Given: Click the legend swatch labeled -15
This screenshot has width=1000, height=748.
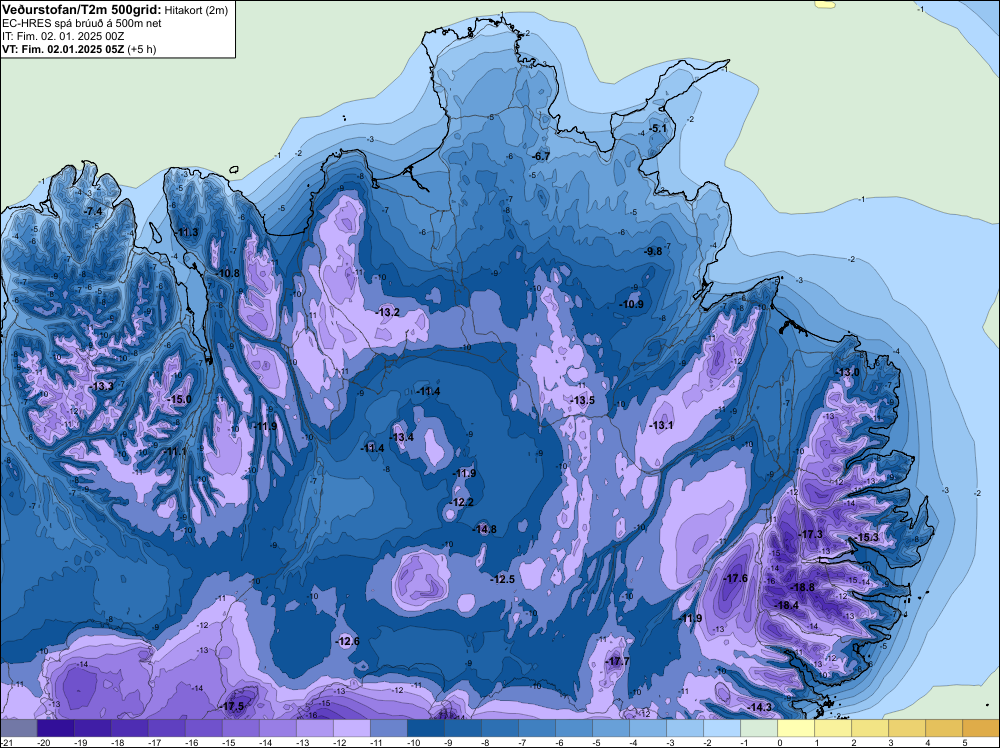Looking at the screenshot, I should tap(240, 728).
